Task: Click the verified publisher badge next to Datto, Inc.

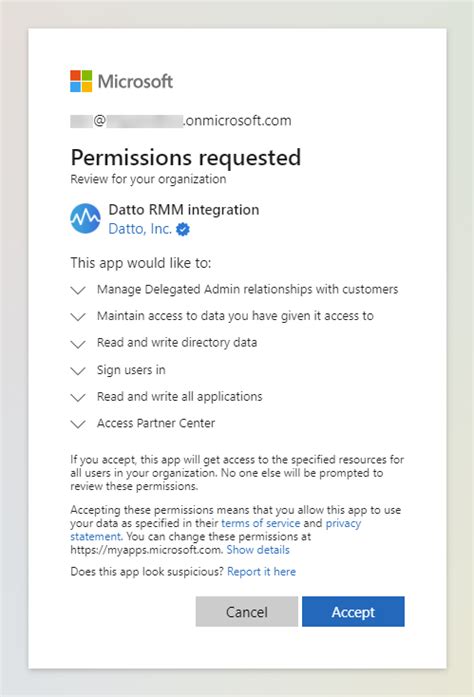Action: [183, 229]
